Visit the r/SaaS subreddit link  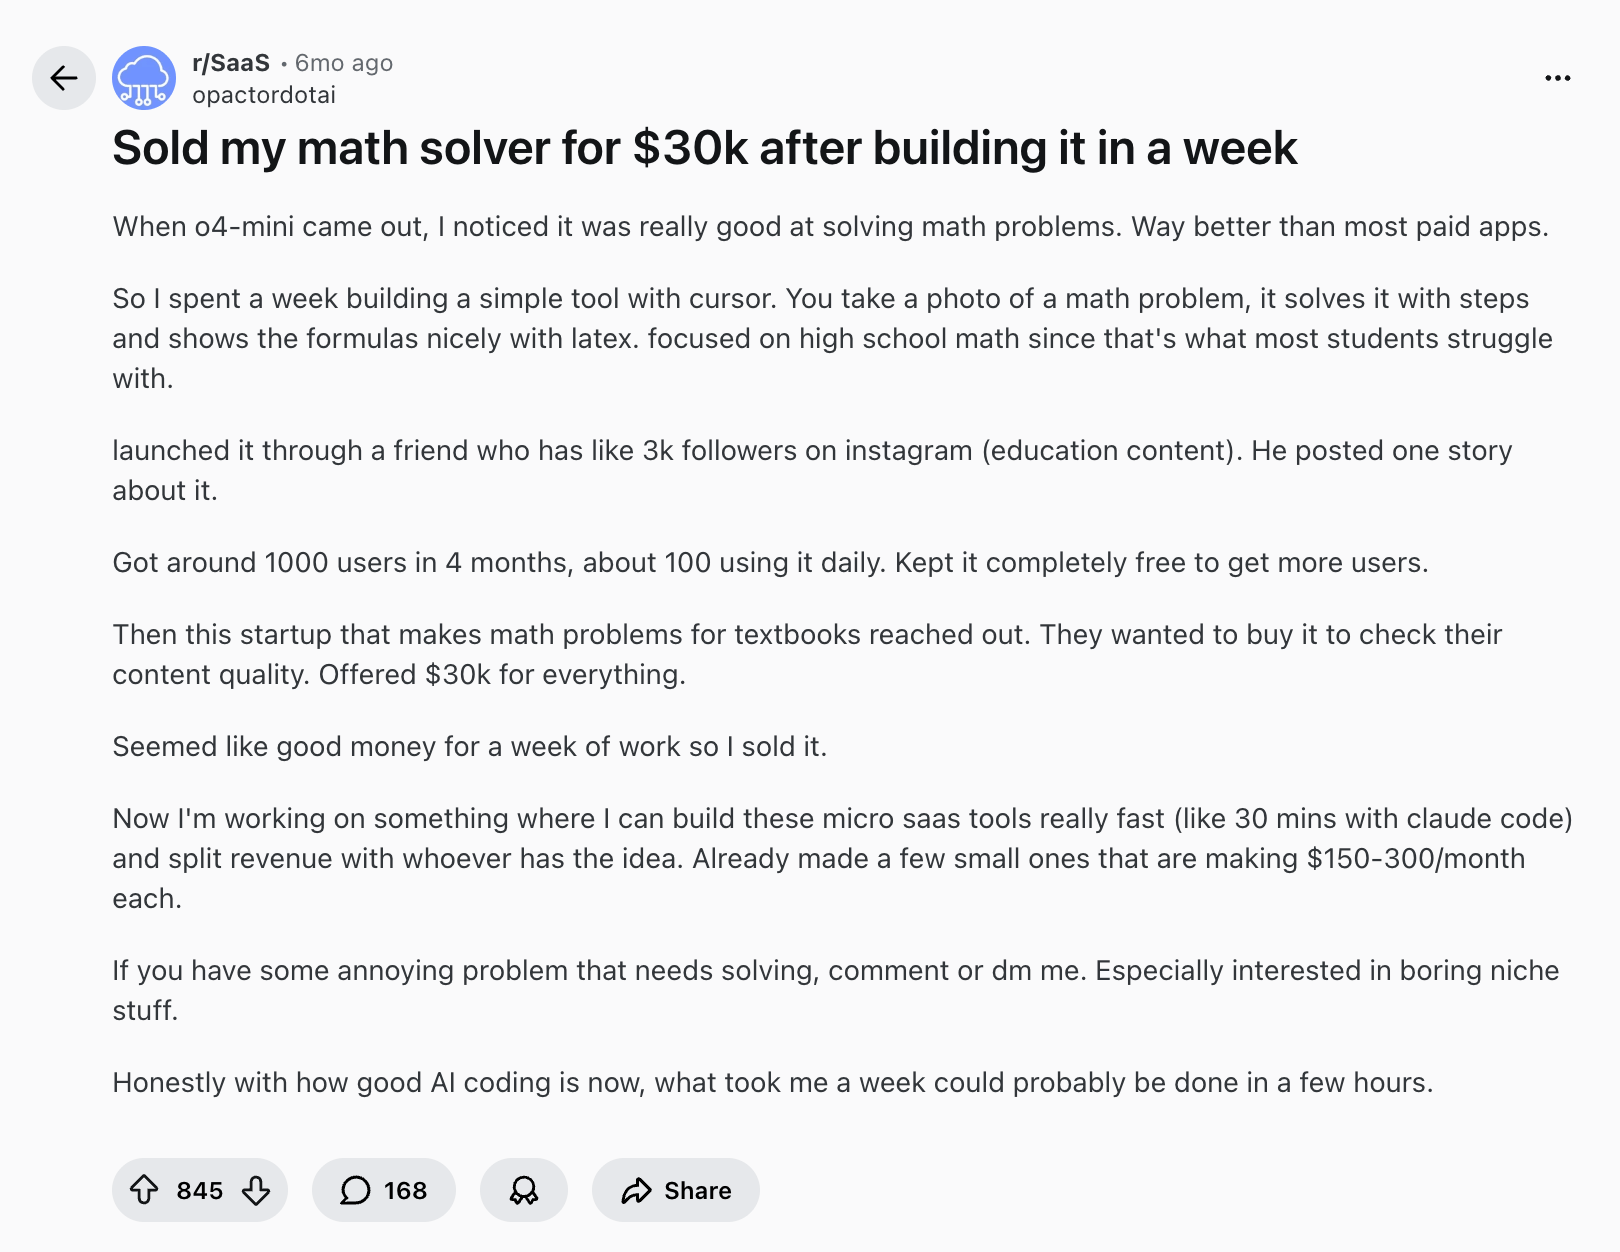229,62
